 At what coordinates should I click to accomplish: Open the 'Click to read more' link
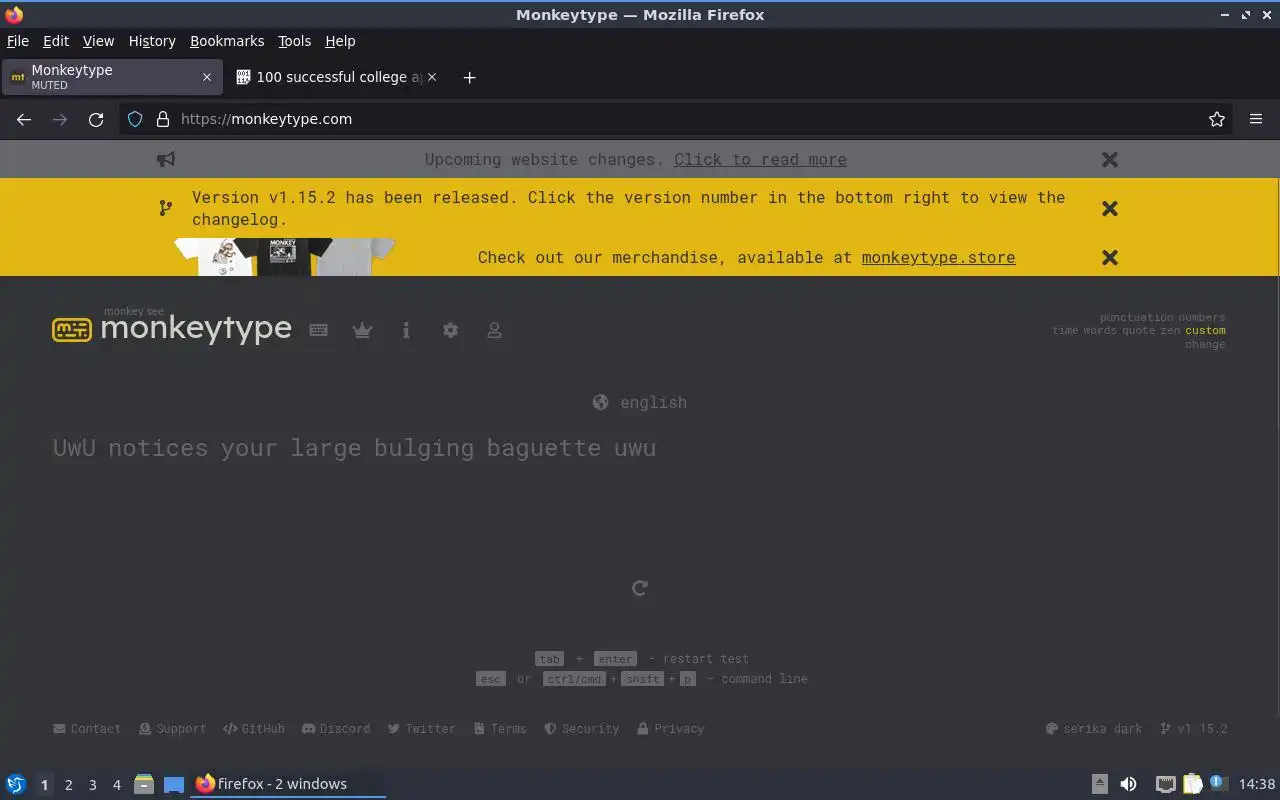pos(760,159)
